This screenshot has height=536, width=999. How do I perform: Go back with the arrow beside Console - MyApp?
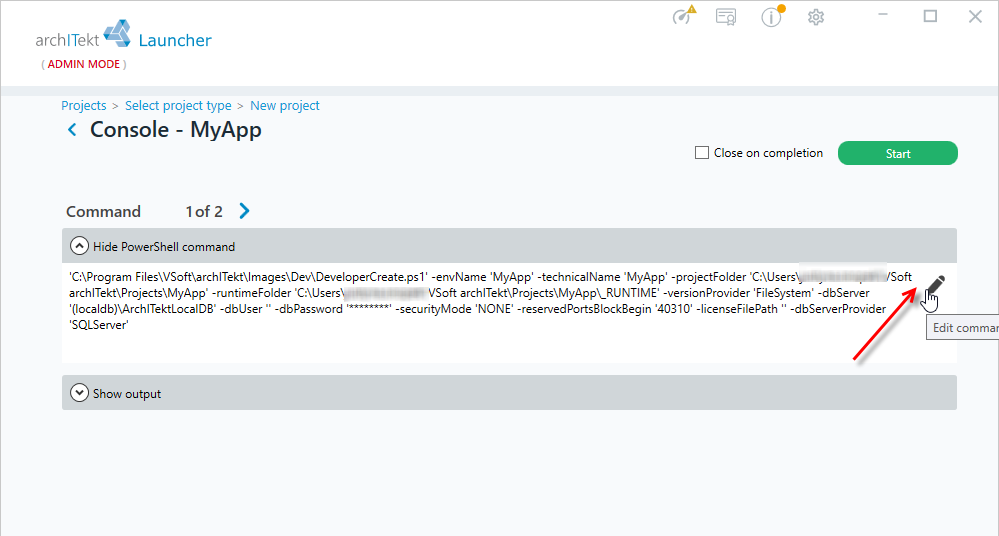click(x=73, y=130)
